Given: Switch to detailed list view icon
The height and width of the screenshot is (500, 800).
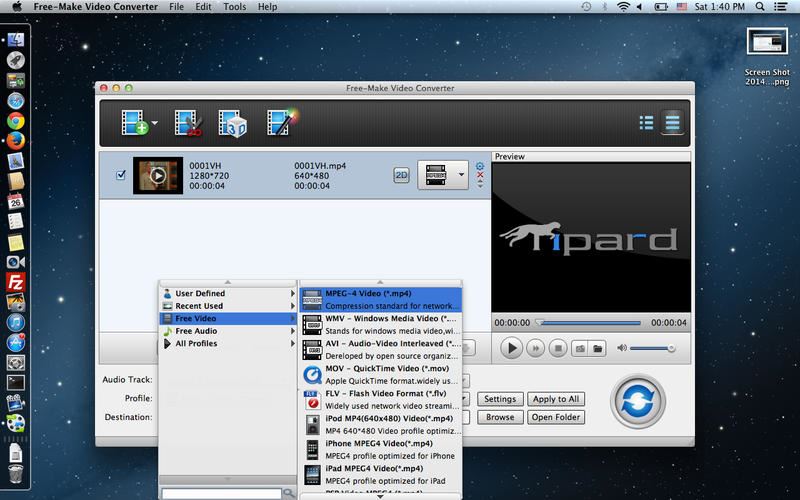Looking at the screenshot, I should click(x=646, y=123).
